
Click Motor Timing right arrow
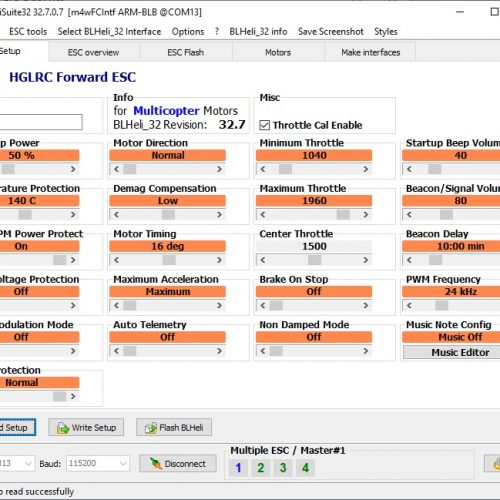(219, 260)
